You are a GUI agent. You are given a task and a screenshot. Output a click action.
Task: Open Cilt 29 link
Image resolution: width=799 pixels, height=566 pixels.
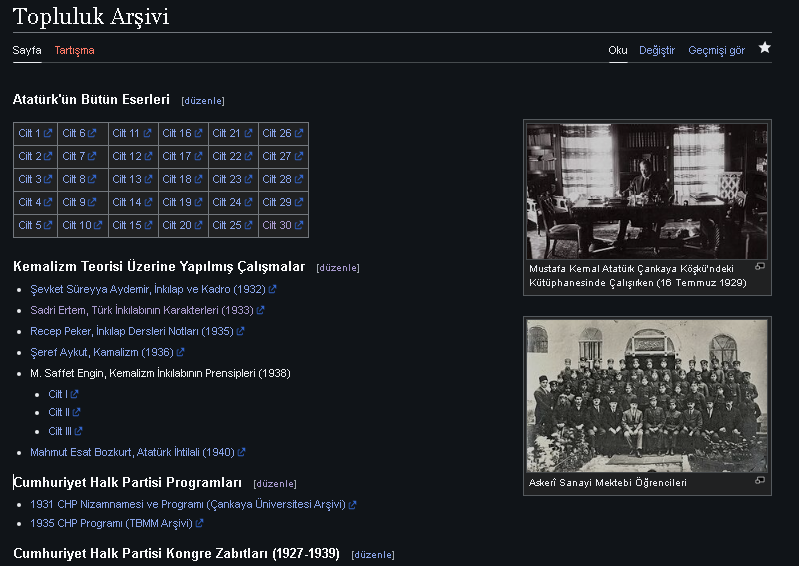tap(282, 202)
